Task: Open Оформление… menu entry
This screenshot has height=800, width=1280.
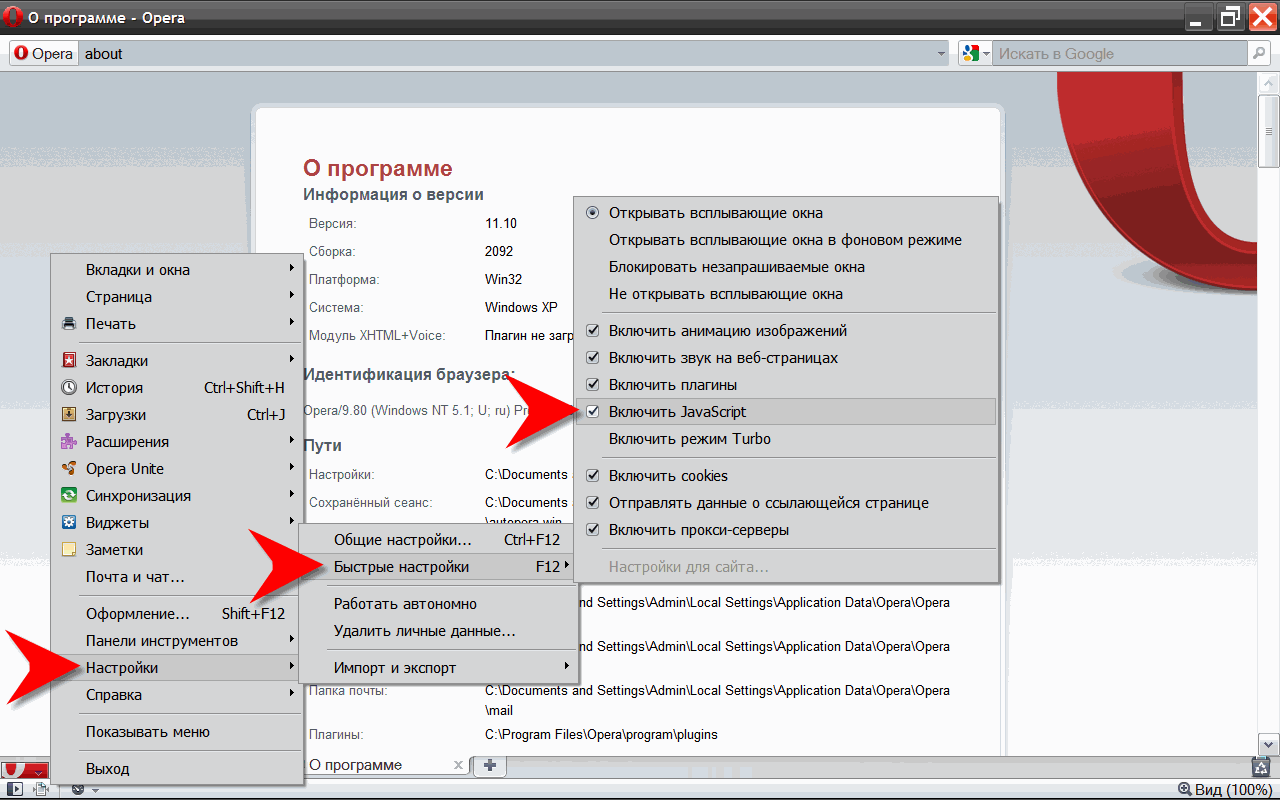Action: click(x=177, y=614)
